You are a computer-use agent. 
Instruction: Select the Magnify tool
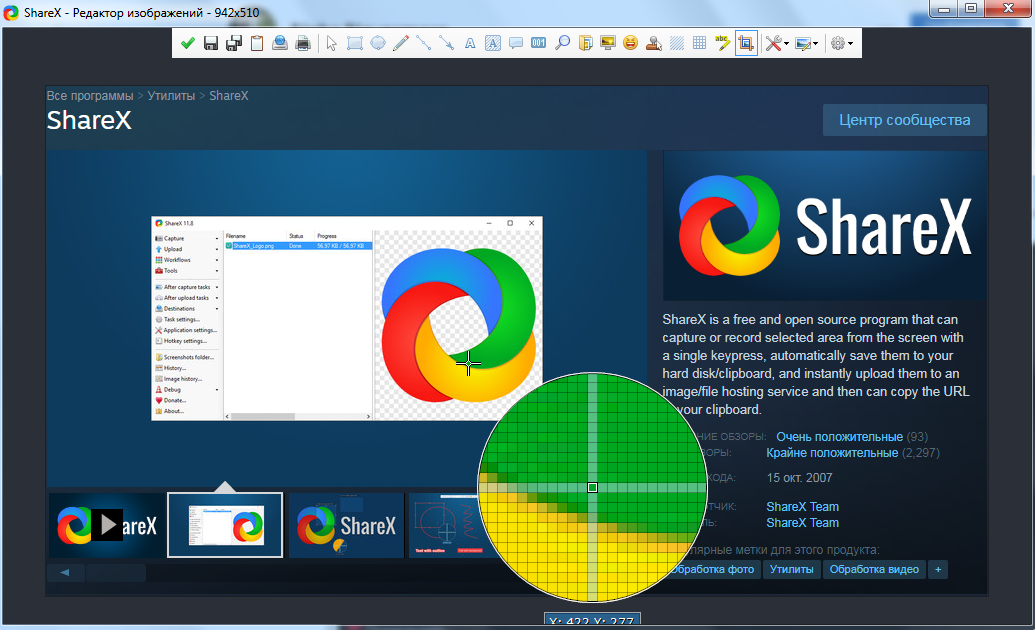pyautogui.click(x=562, y=44)
